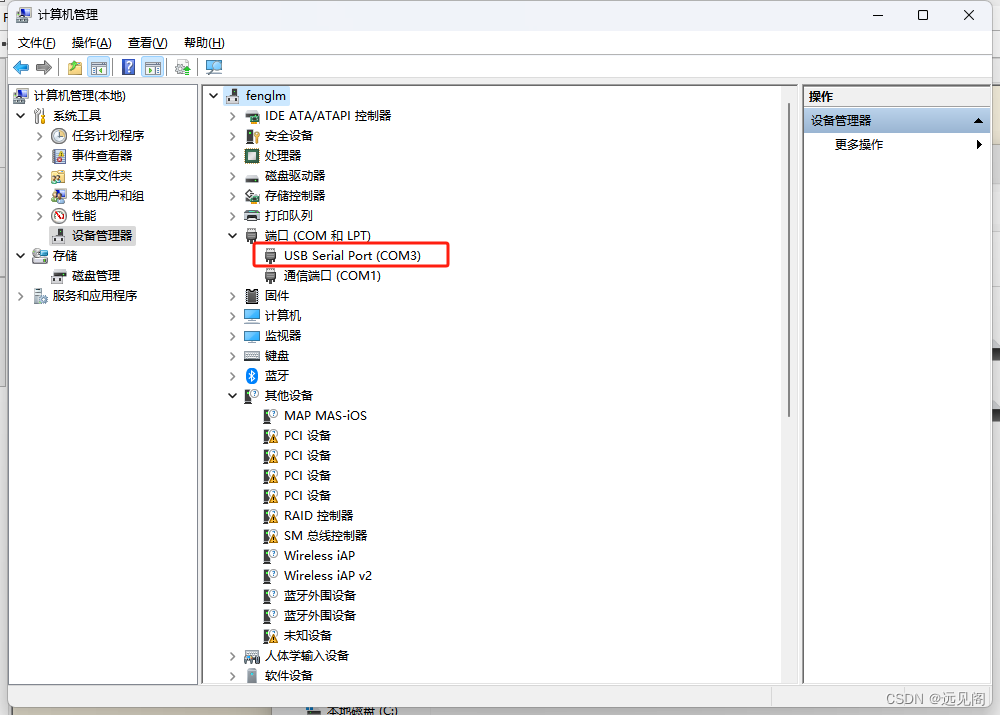Image resolution: width=1000 pixels, height=715 pixels.
Task: Click 任务计划程序 label
Action: click(x=108, y=136)
